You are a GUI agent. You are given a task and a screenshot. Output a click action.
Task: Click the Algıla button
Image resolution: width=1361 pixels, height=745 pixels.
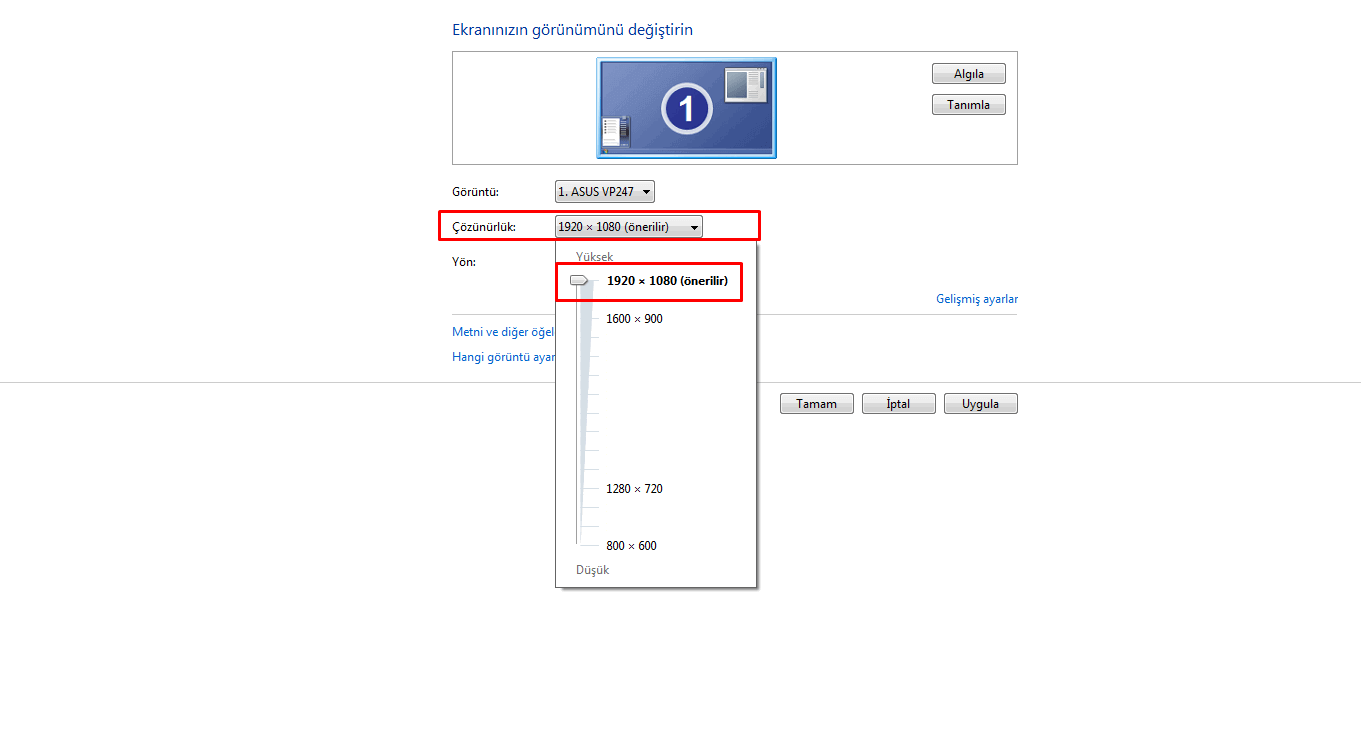pyautogui.click(x=968, y=74)
